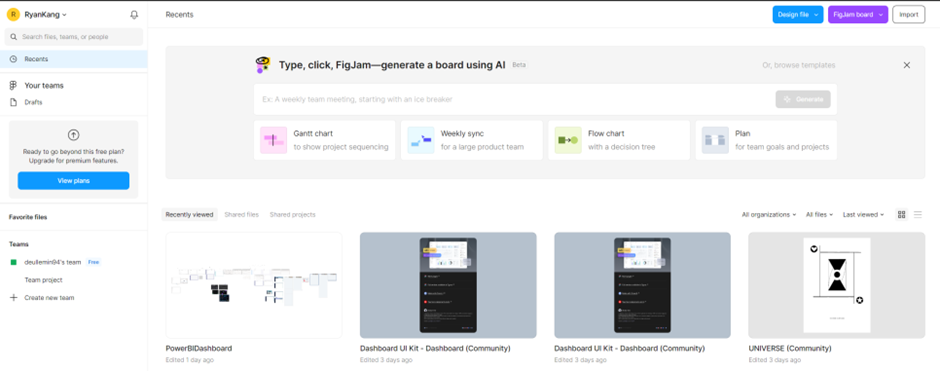
Task: Open the Last viewed sort dropdown
Action: click(x=863, y=215)
